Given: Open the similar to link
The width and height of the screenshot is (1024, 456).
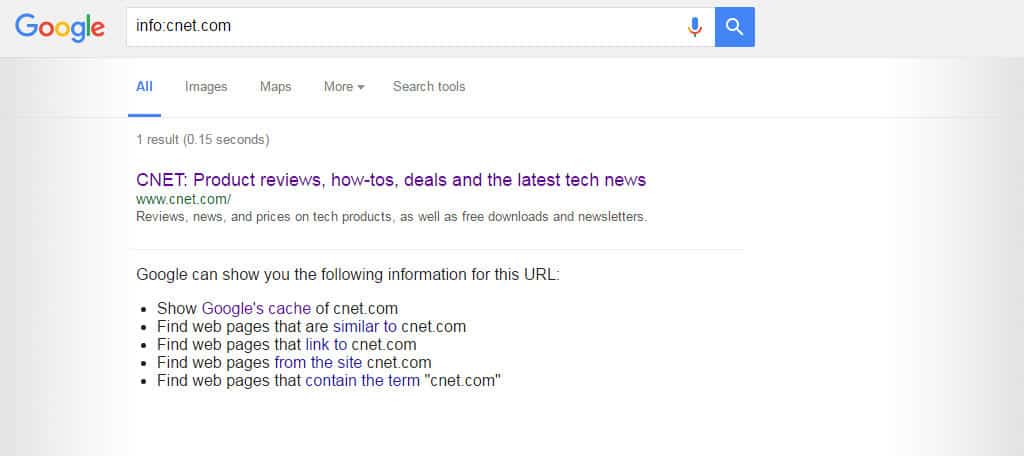Looking at the screenshot, I should [x=364, y=327].
